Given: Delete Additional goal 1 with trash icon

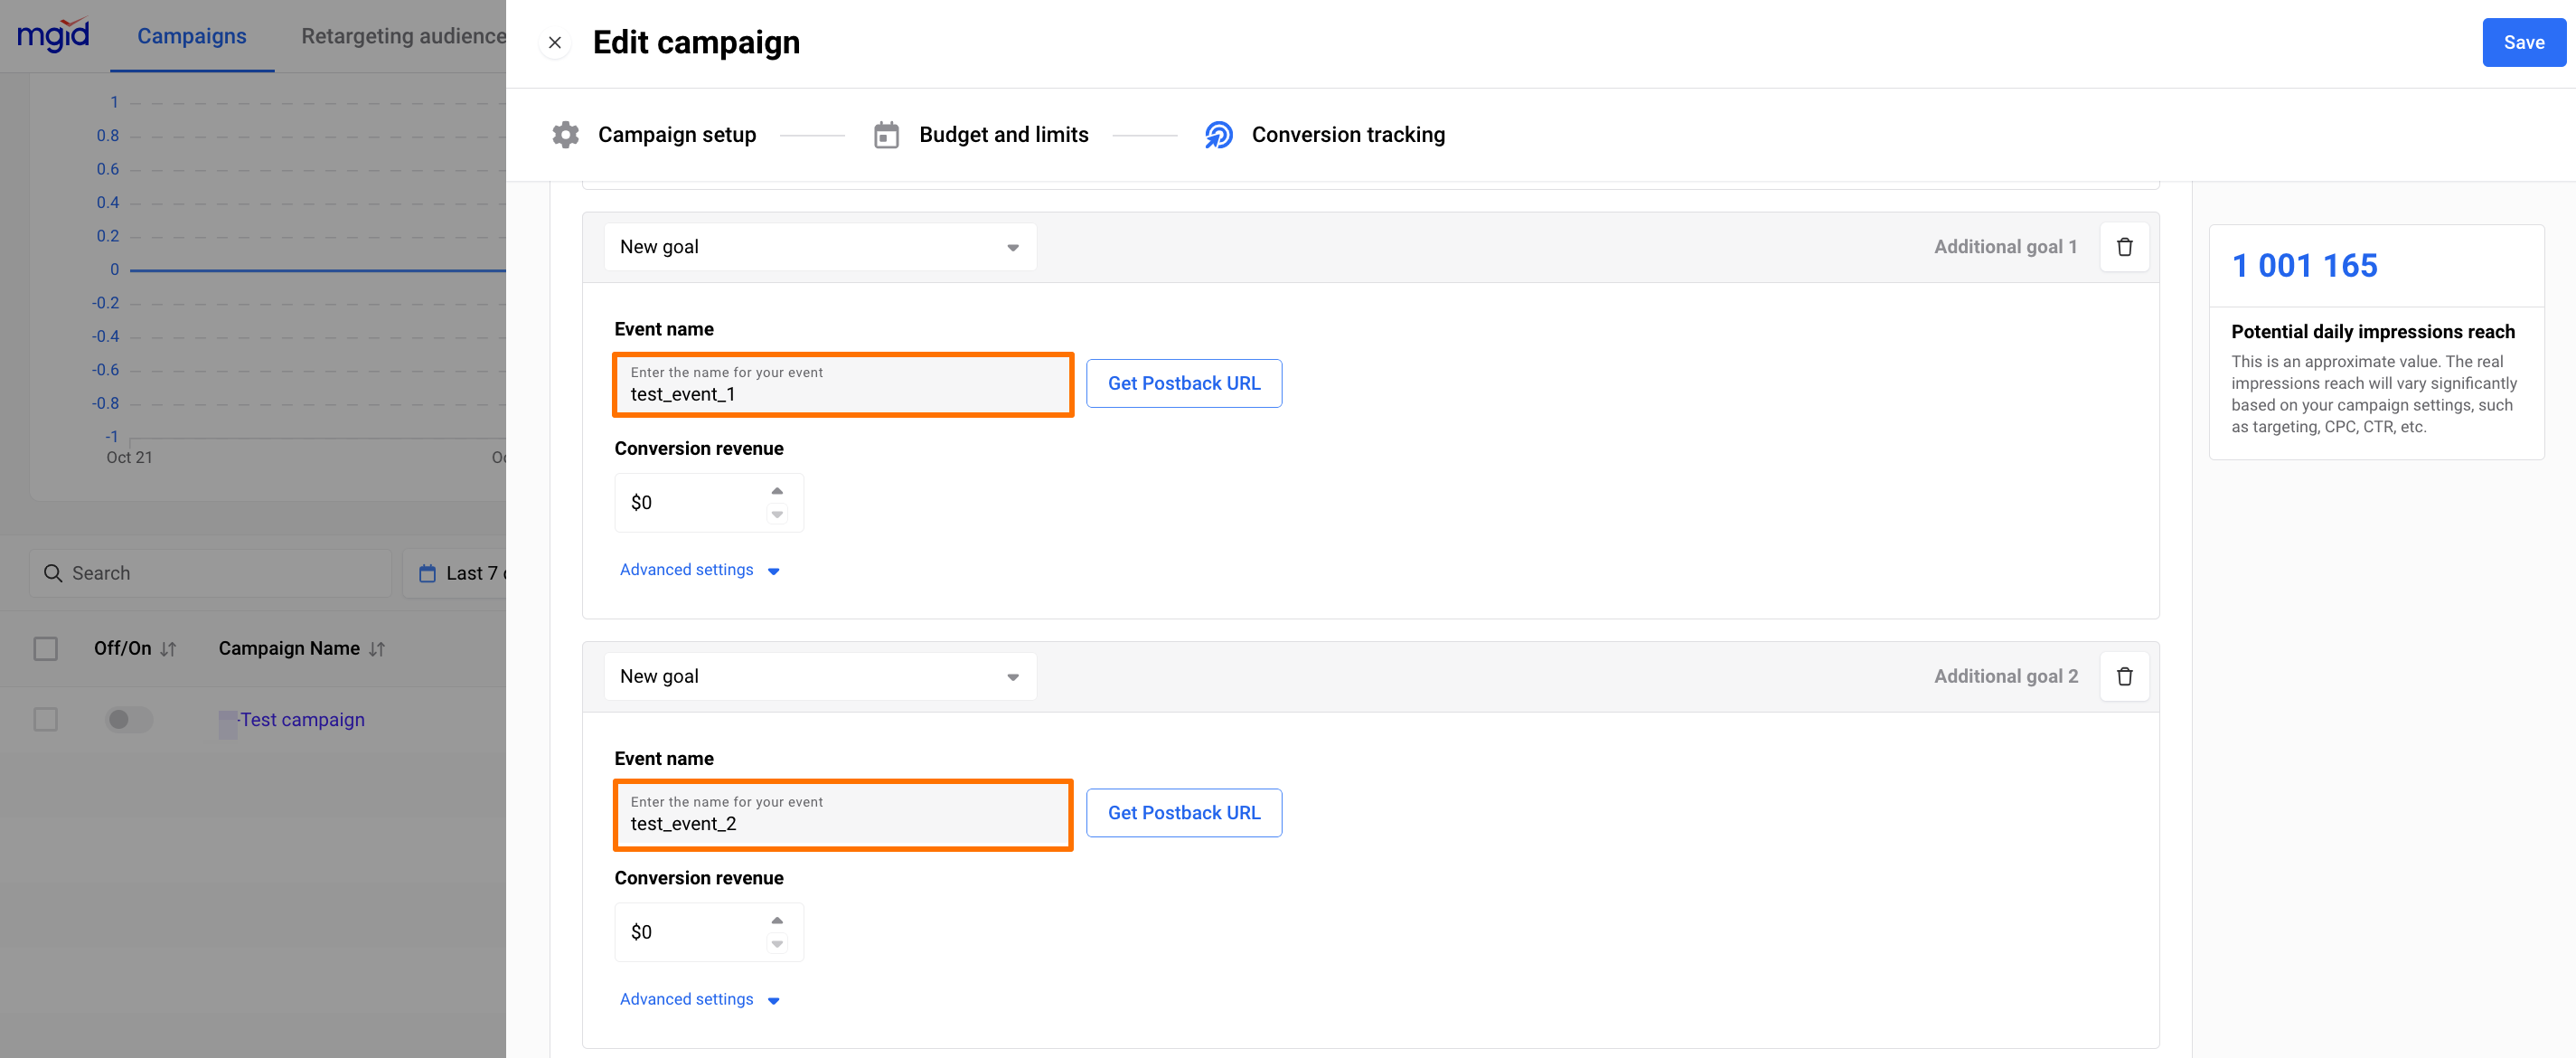Looking at the screenshot, I should (x=2124, y=247).
